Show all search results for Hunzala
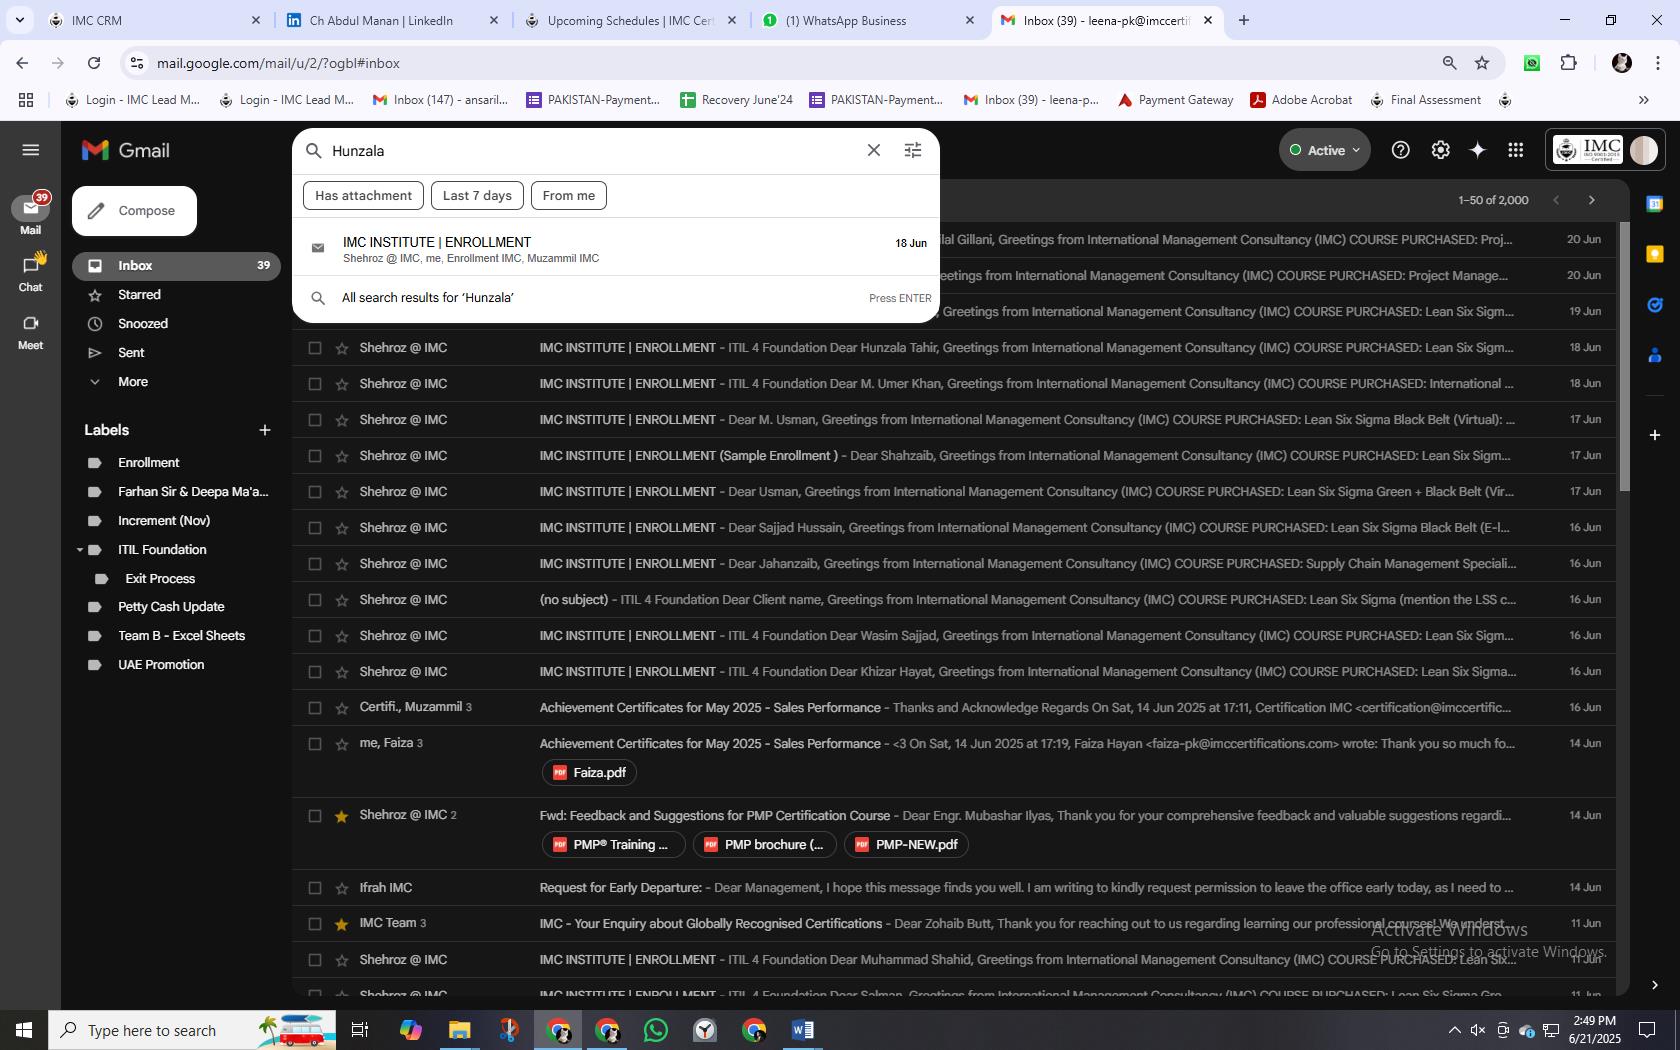Image resolution: width=1680 pixels, height=1050 pixels. pos(616,298)
